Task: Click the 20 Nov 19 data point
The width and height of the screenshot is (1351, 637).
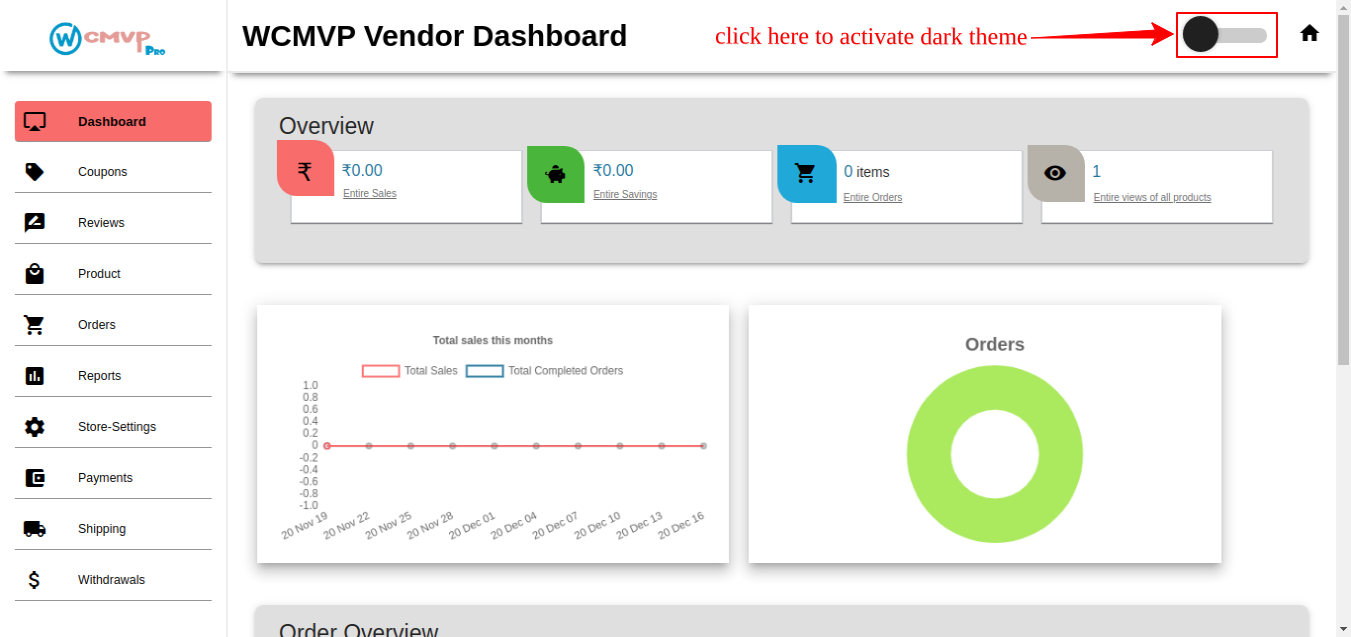Action: 327,446
